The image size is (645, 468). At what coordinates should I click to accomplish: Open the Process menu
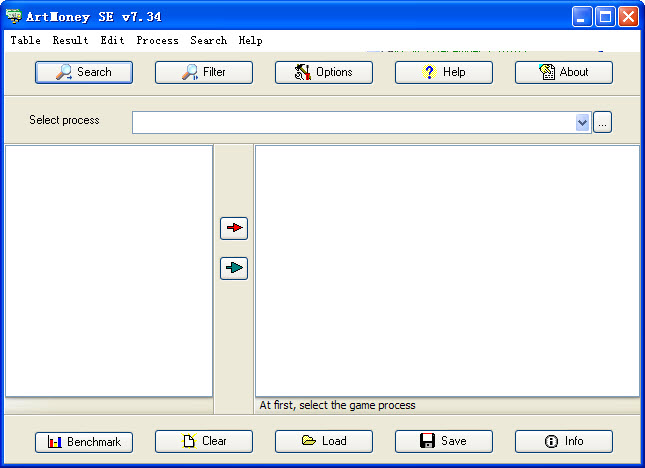pos(157,41)
